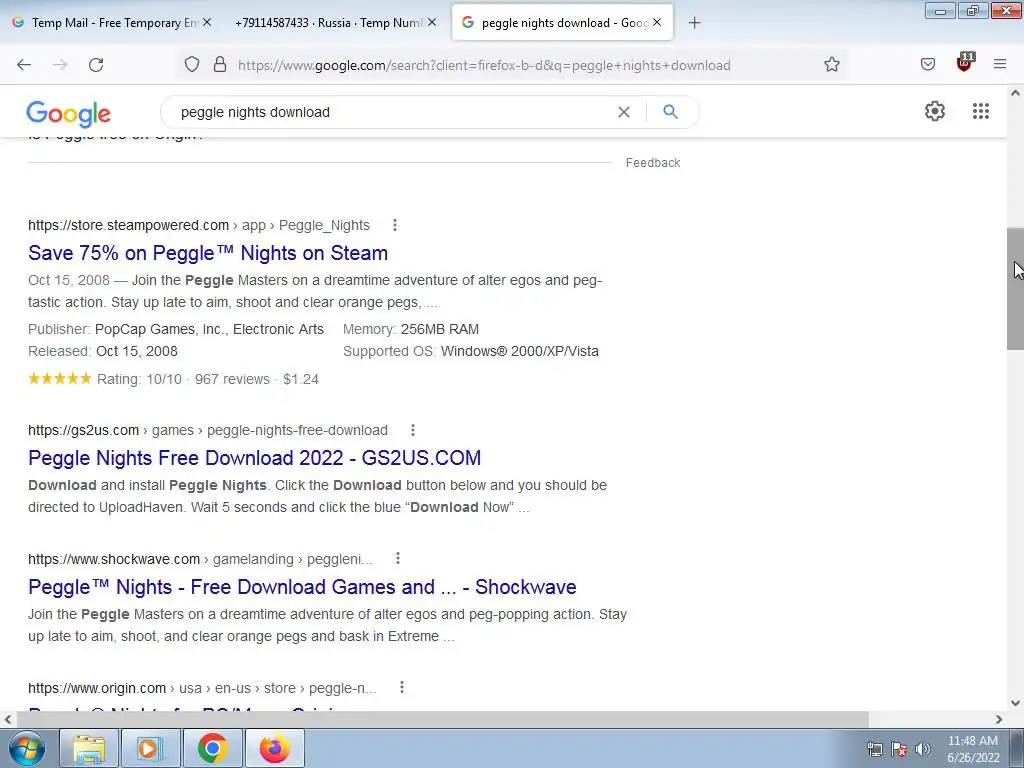Open more options for Origin result
The image size is (1024, 768).
point(402,688)
